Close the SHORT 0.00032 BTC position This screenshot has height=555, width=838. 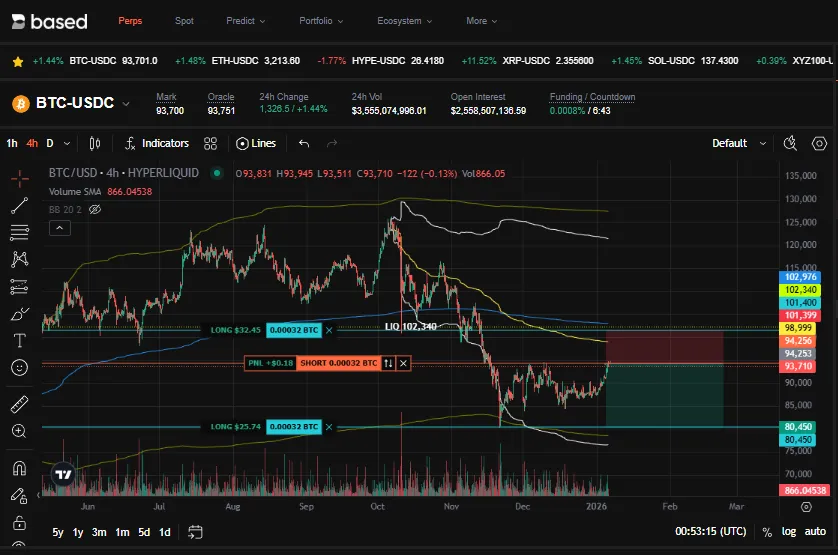pyautogui.click(x=404, y=363)
